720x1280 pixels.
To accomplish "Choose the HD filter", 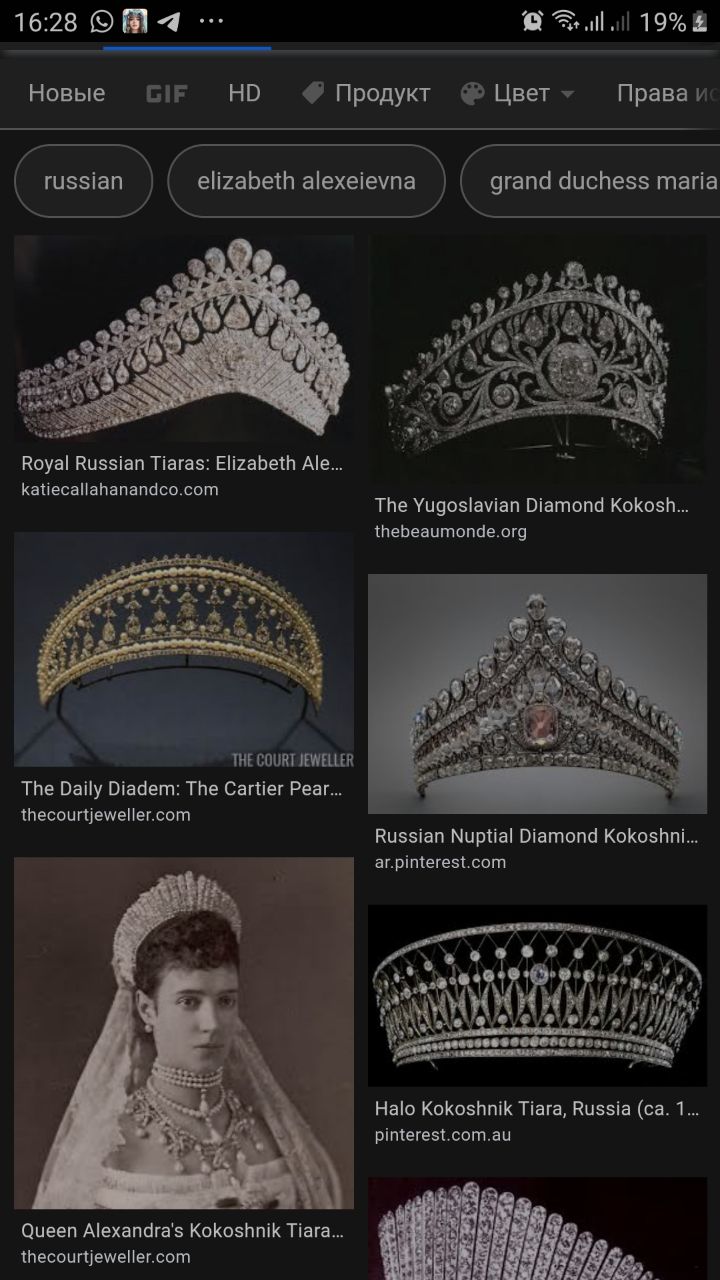I will click(x=244, y=93).
